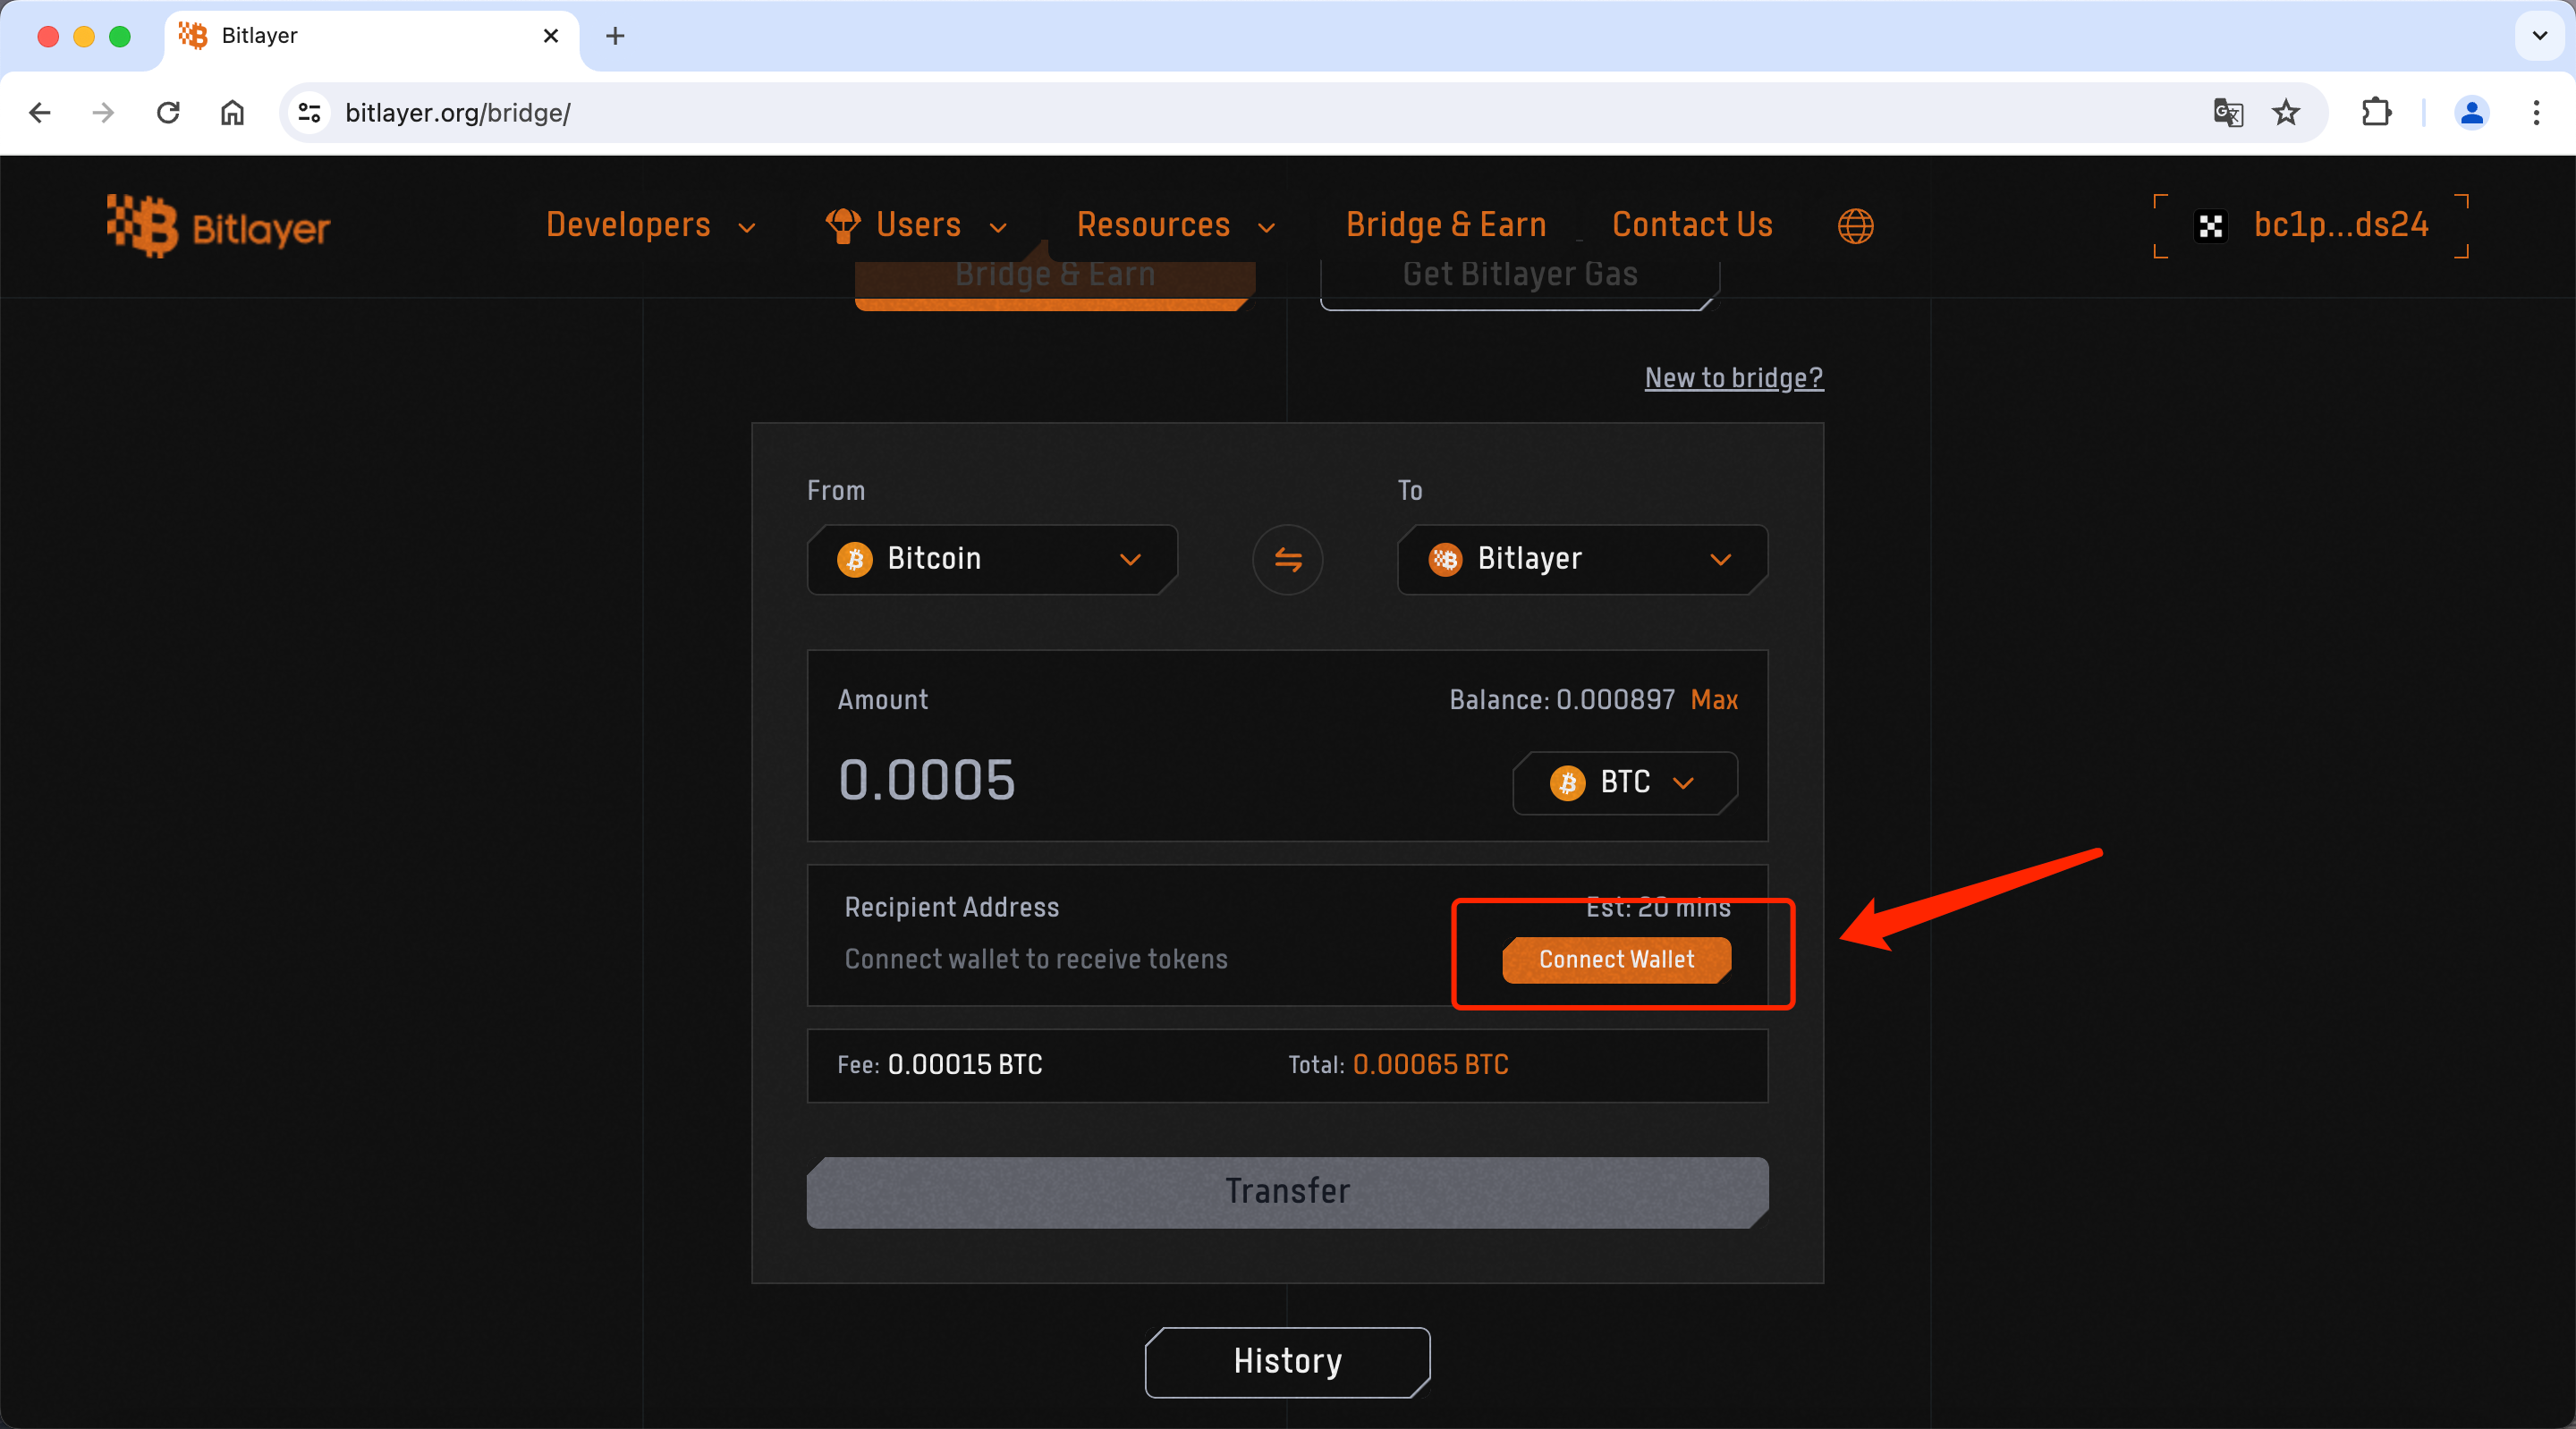Open the browser extensions puzzle icon
Screen dimensions: 2576x1429
click(2376, 113)
